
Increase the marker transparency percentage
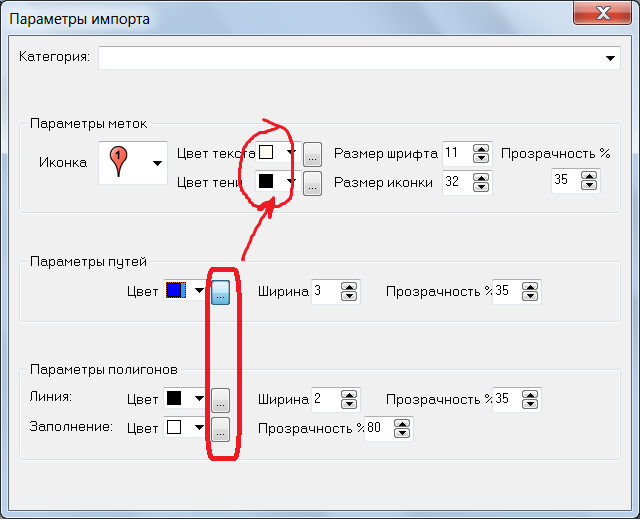(589, 176)
